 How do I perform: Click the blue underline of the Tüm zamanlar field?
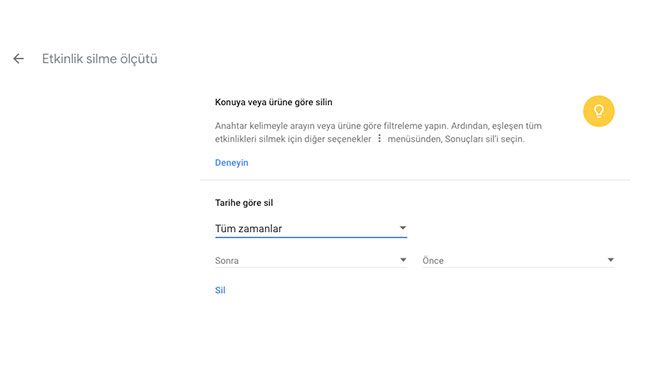311,237
